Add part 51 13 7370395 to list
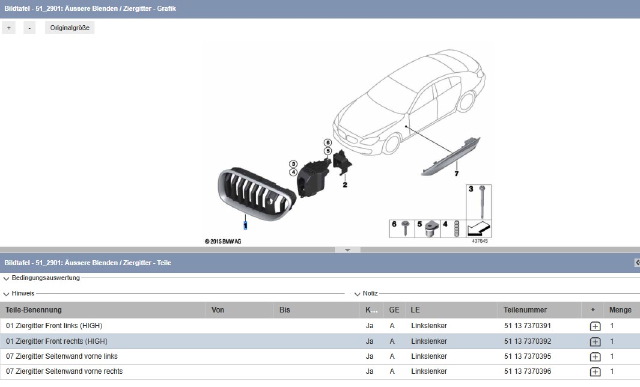 click(x=595, y=357)
